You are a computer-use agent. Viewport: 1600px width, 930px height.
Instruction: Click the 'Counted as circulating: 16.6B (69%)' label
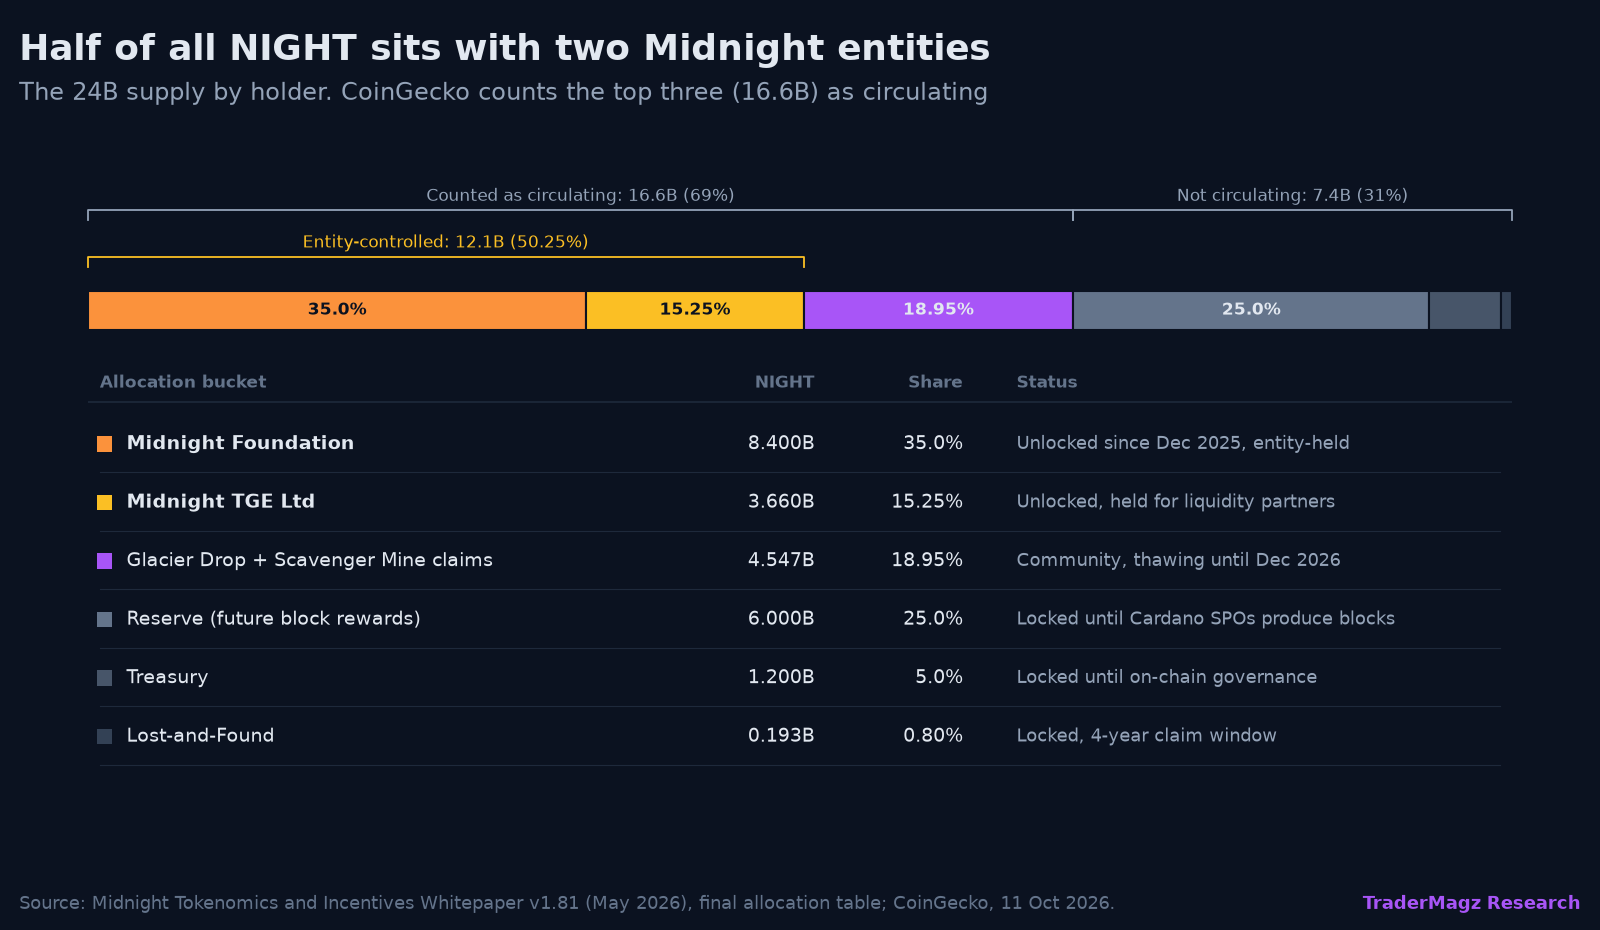(580, 195)
